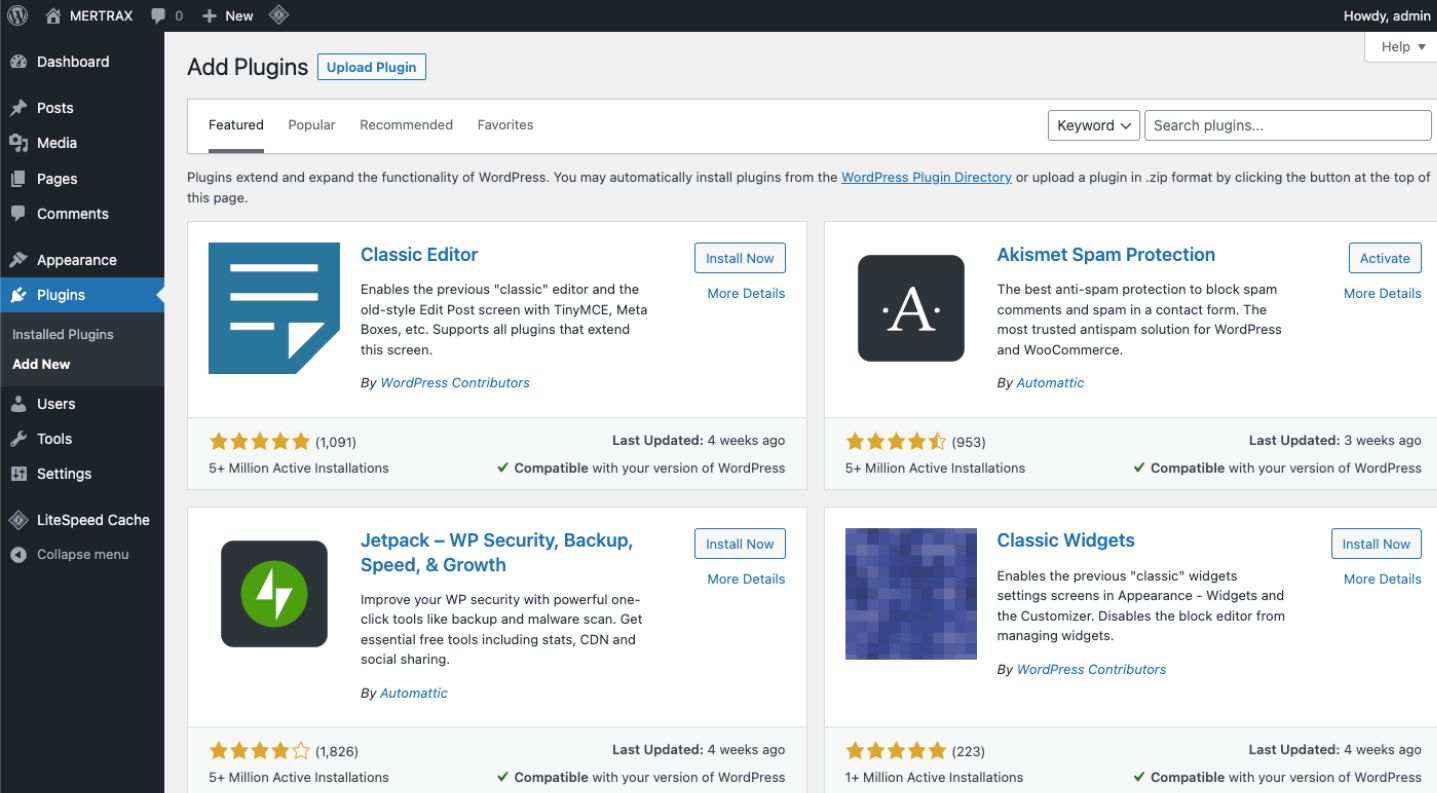Open WordPress Contributors link under Classic Widgets
The width and height of the screenshot is (1437, 793).
[x=1091, y=669]
